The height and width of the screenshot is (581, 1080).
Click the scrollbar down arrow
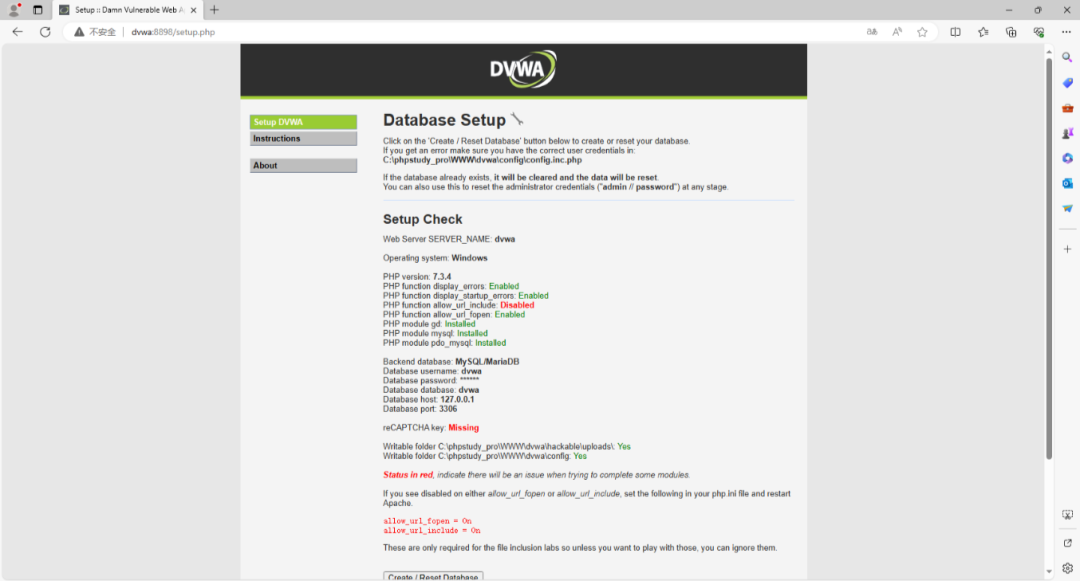click(1049, 572)
